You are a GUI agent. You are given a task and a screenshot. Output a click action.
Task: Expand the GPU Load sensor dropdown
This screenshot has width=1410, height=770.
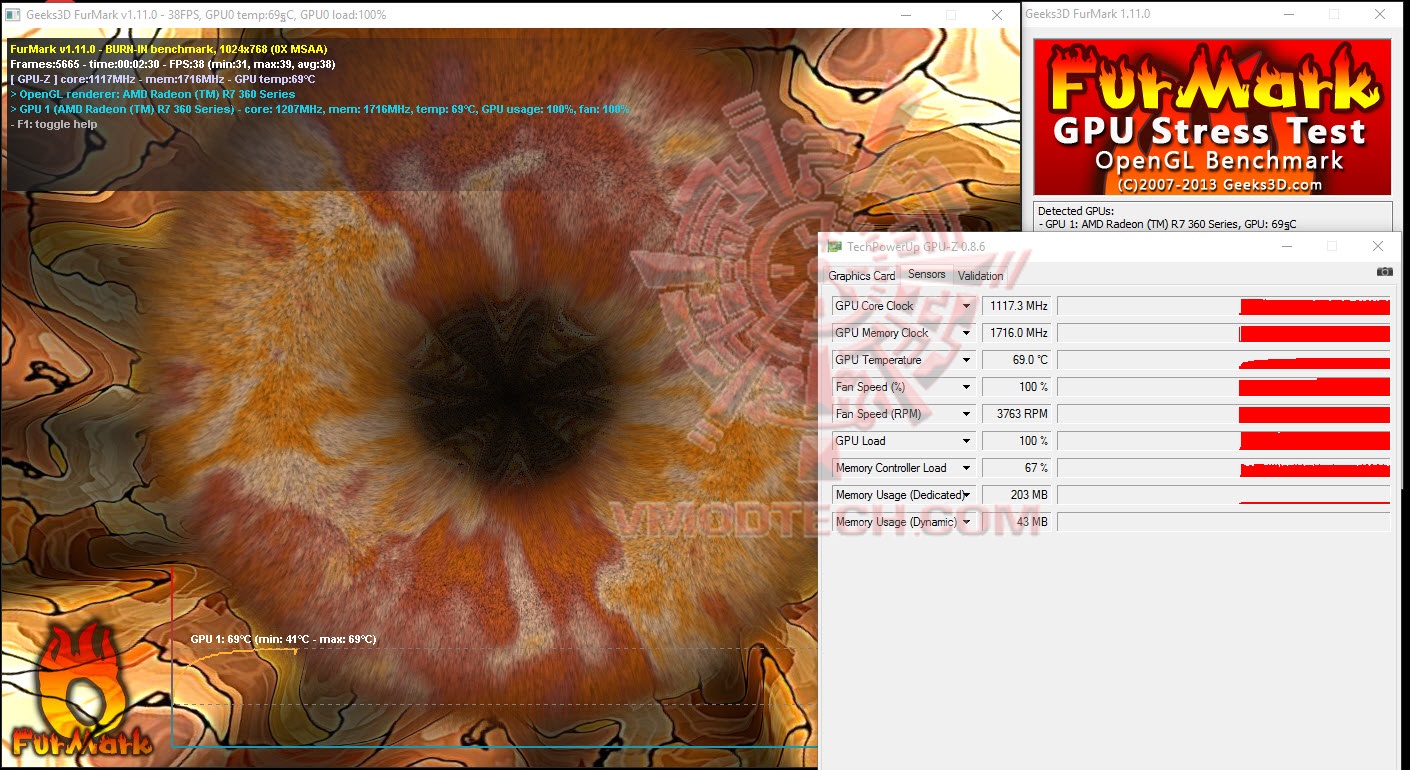pyautogui.click(x=967, y=441)
